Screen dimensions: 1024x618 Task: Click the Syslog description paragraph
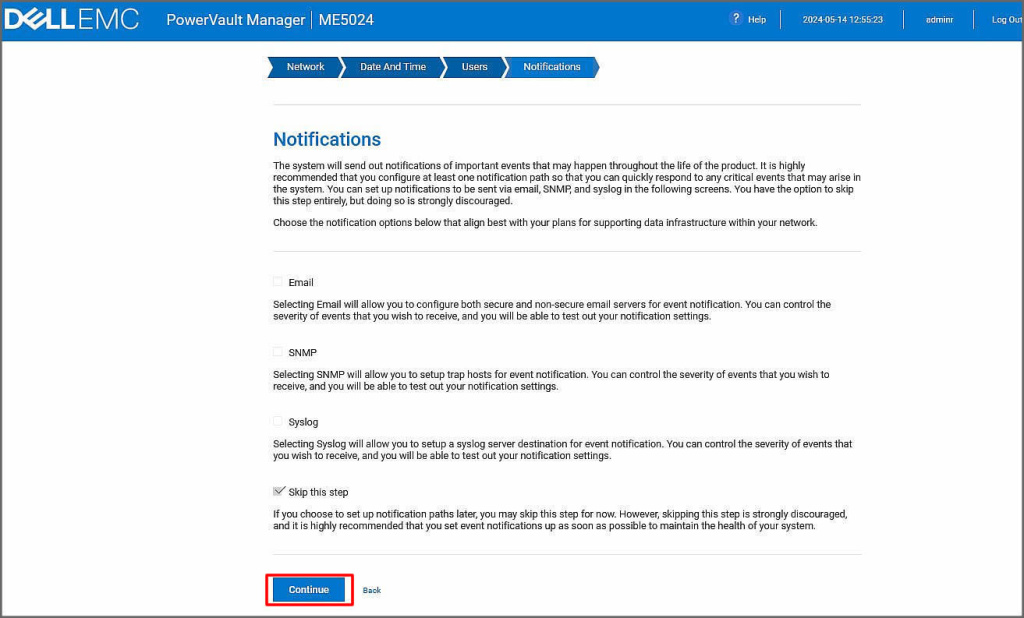(x=562, y=450)
